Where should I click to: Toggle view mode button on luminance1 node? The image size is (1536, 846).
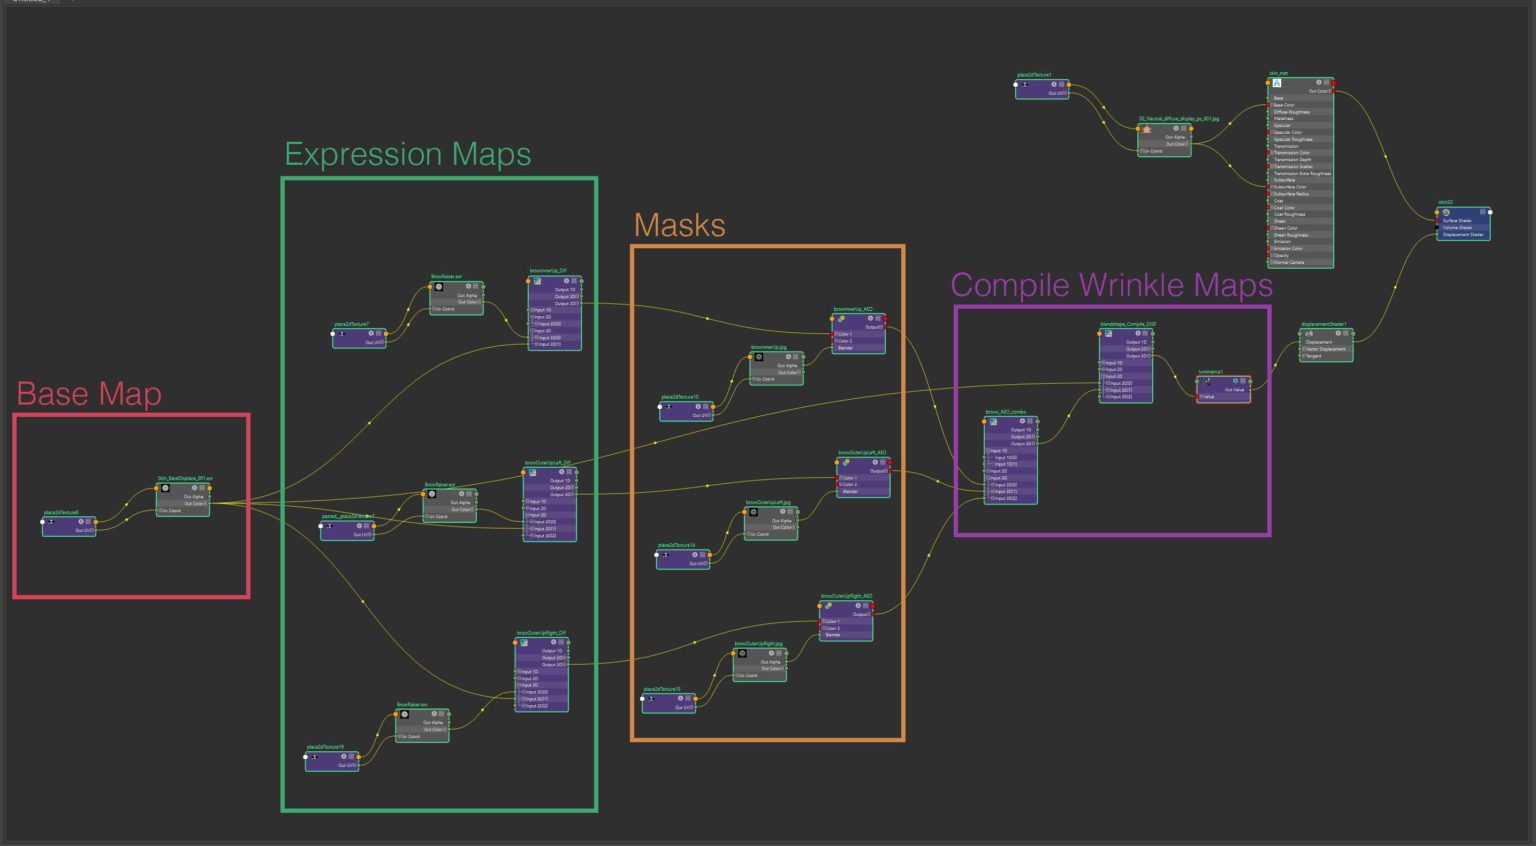pyautogui.click(x=1243, y=381)
